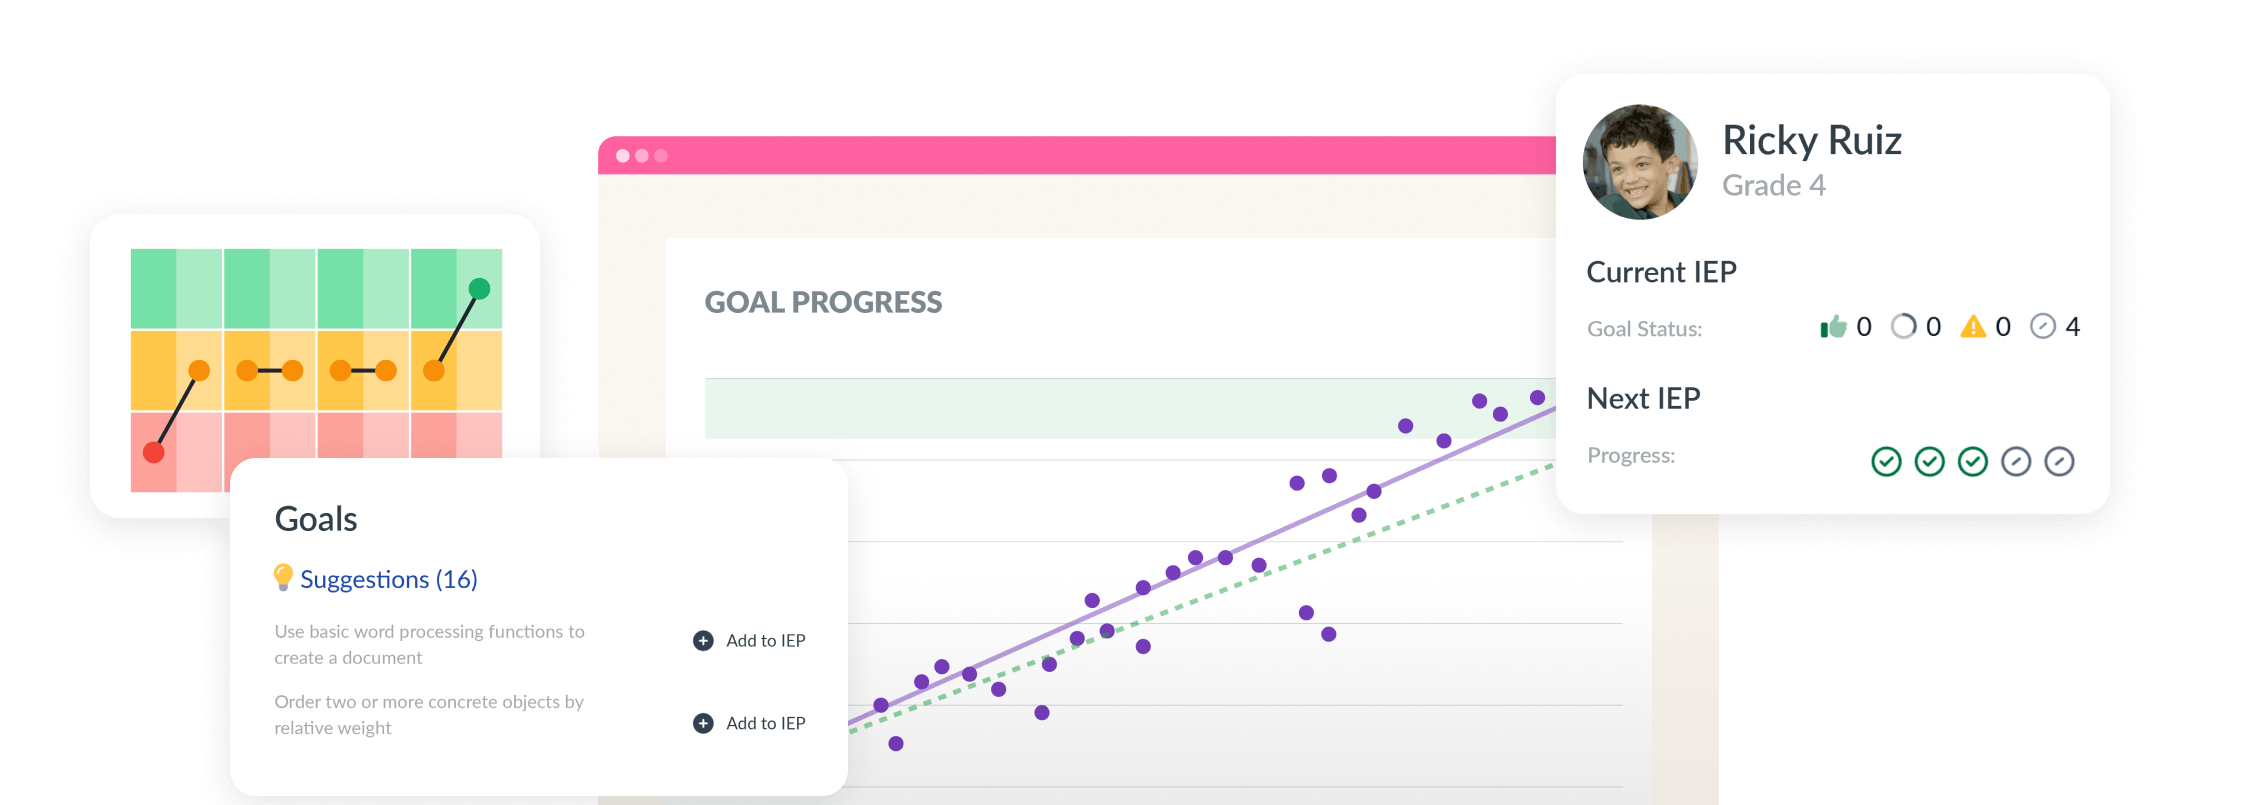Select the Goals panel heading

click(316, 519)
